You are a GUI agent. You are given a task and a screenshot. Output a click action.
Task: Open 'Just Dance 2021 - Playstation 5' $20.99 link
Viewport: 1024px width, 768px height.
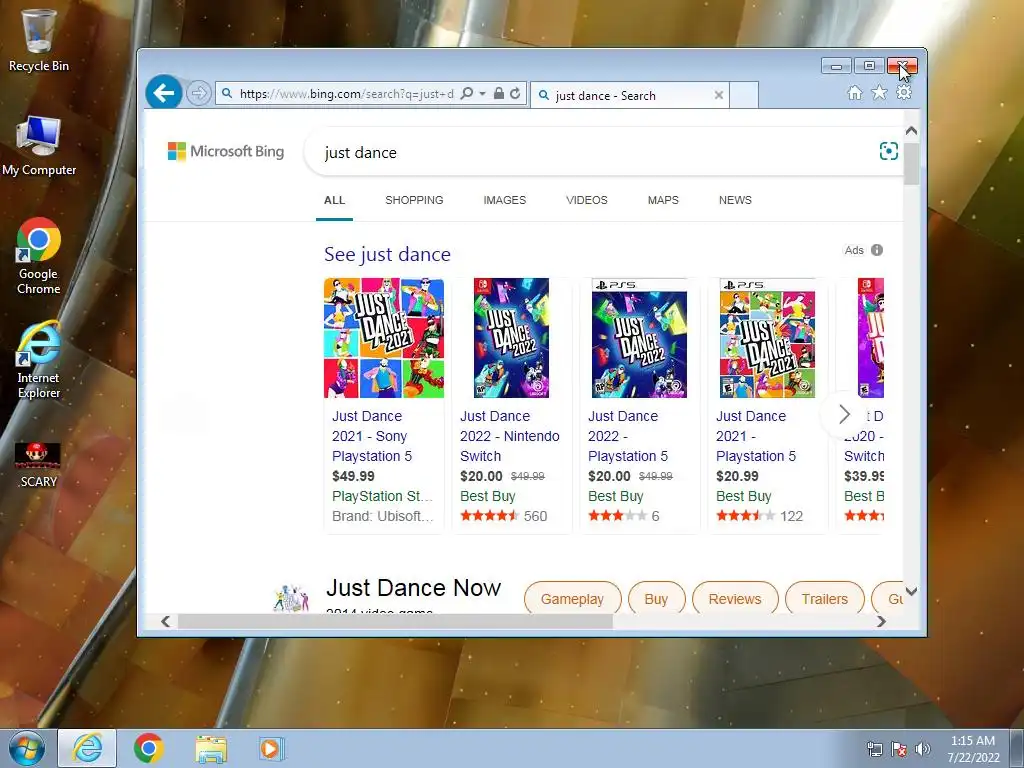tap(756, 436)
